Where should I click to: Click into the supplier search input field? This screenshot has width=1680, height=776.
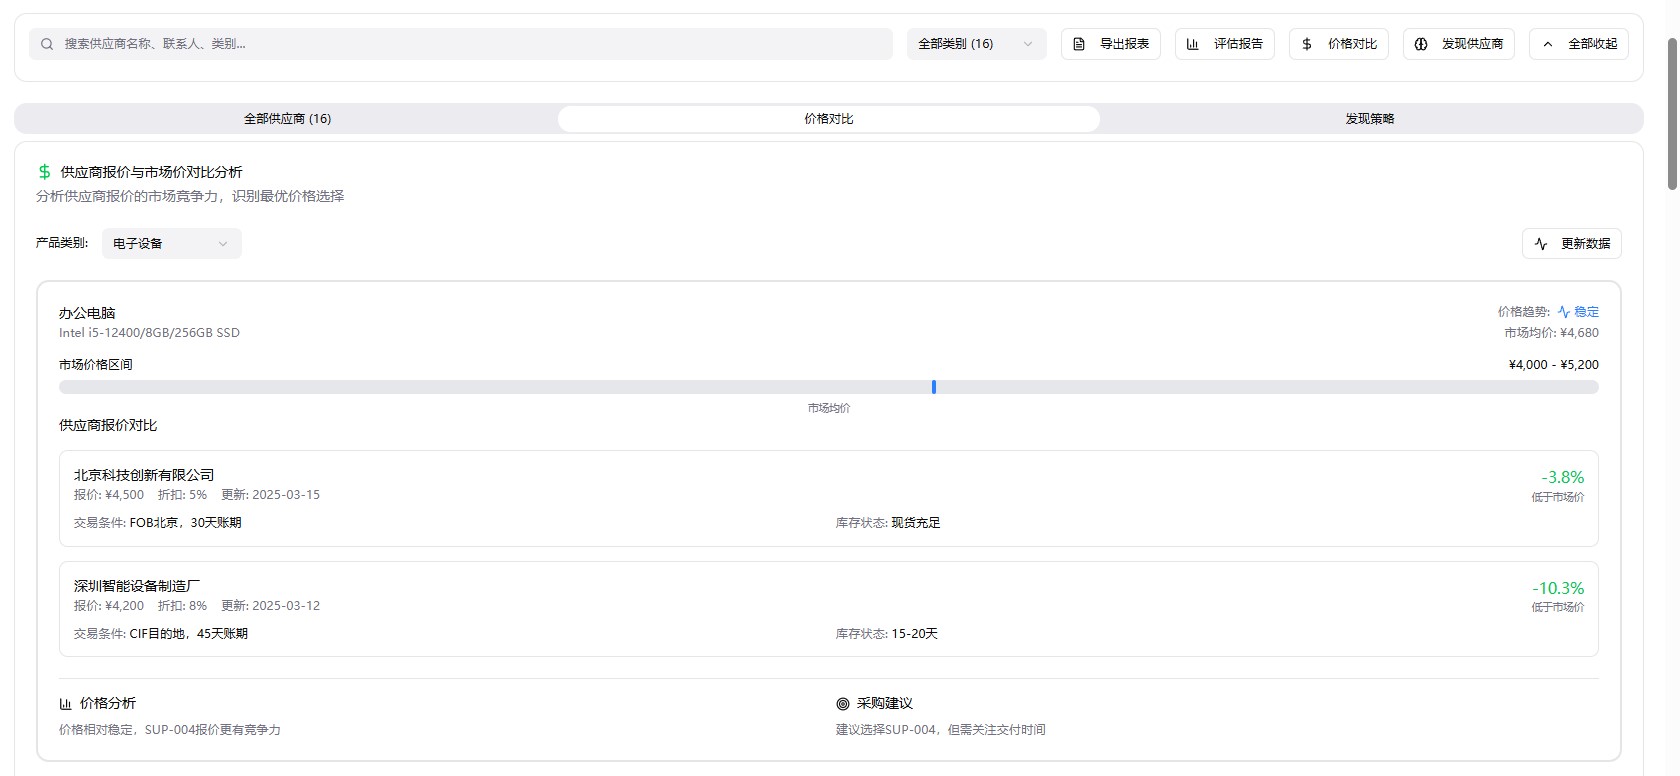(x=470, y=44)
